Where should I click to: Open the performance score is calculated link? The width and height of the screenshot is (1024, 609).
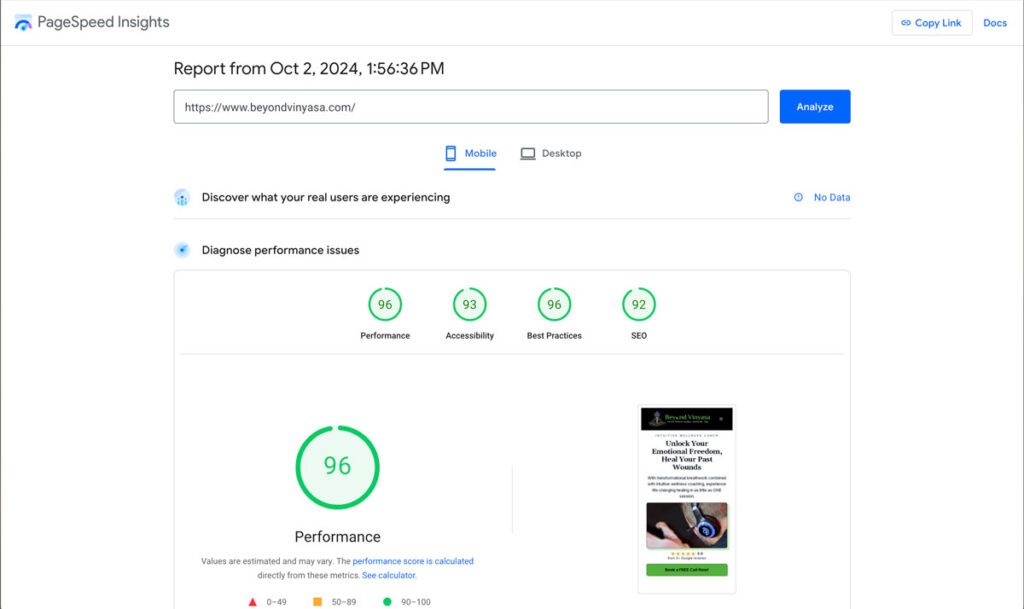tap(413, 561)
